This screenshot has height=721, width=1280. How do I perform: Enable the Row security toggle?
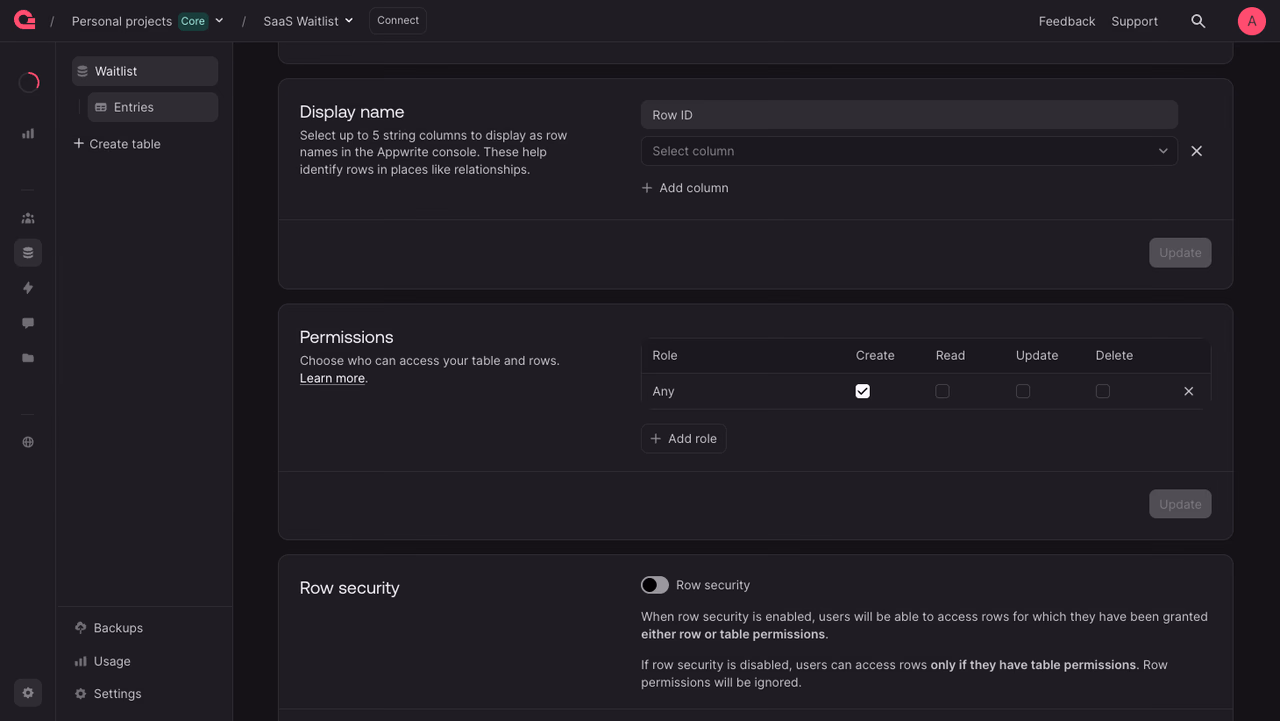coord(655,585)
